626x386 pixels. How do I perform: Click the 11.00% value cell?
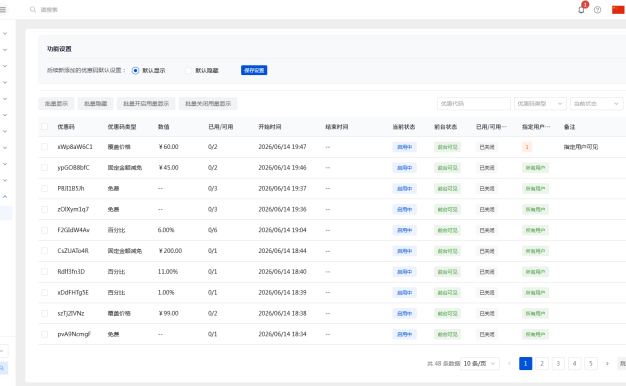(168, 271)
